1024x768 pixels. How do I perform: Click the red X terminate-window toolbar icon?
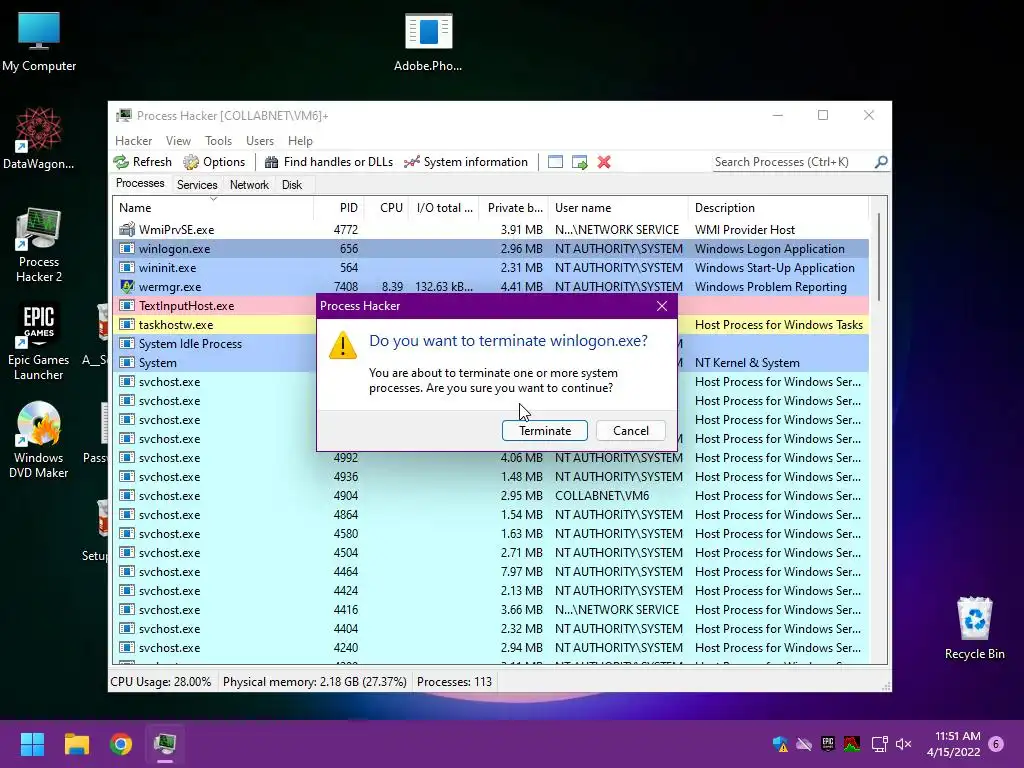pos(604,162)
